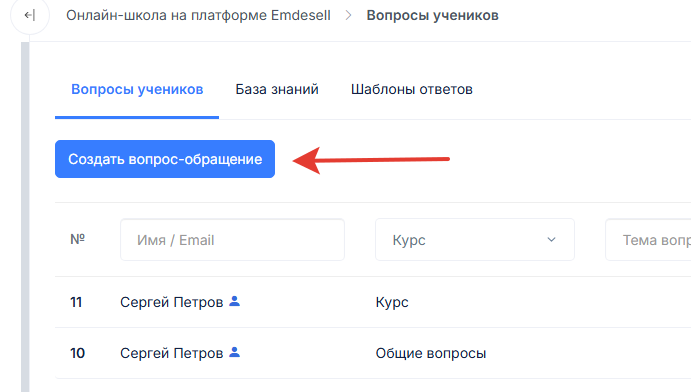Expand the Курс filter dropdown arrow
Screen dimensions: 691x392
pyautogui.click(x=551, y=240)
